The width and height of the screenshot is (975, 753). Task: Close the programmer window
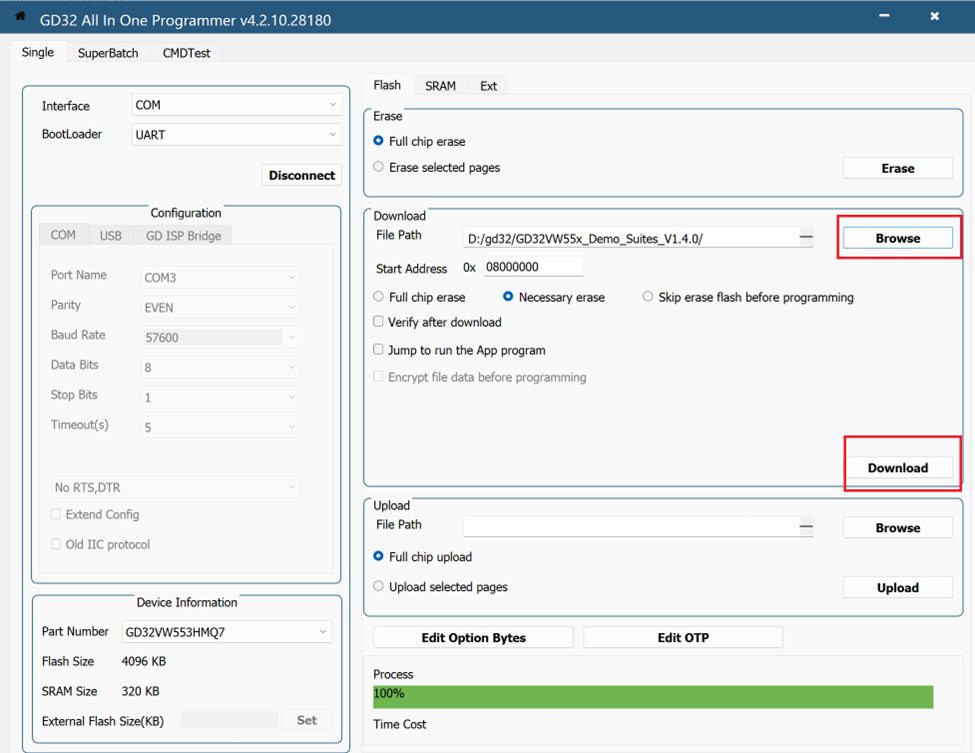pyautogui.click(x=934, y=17)
